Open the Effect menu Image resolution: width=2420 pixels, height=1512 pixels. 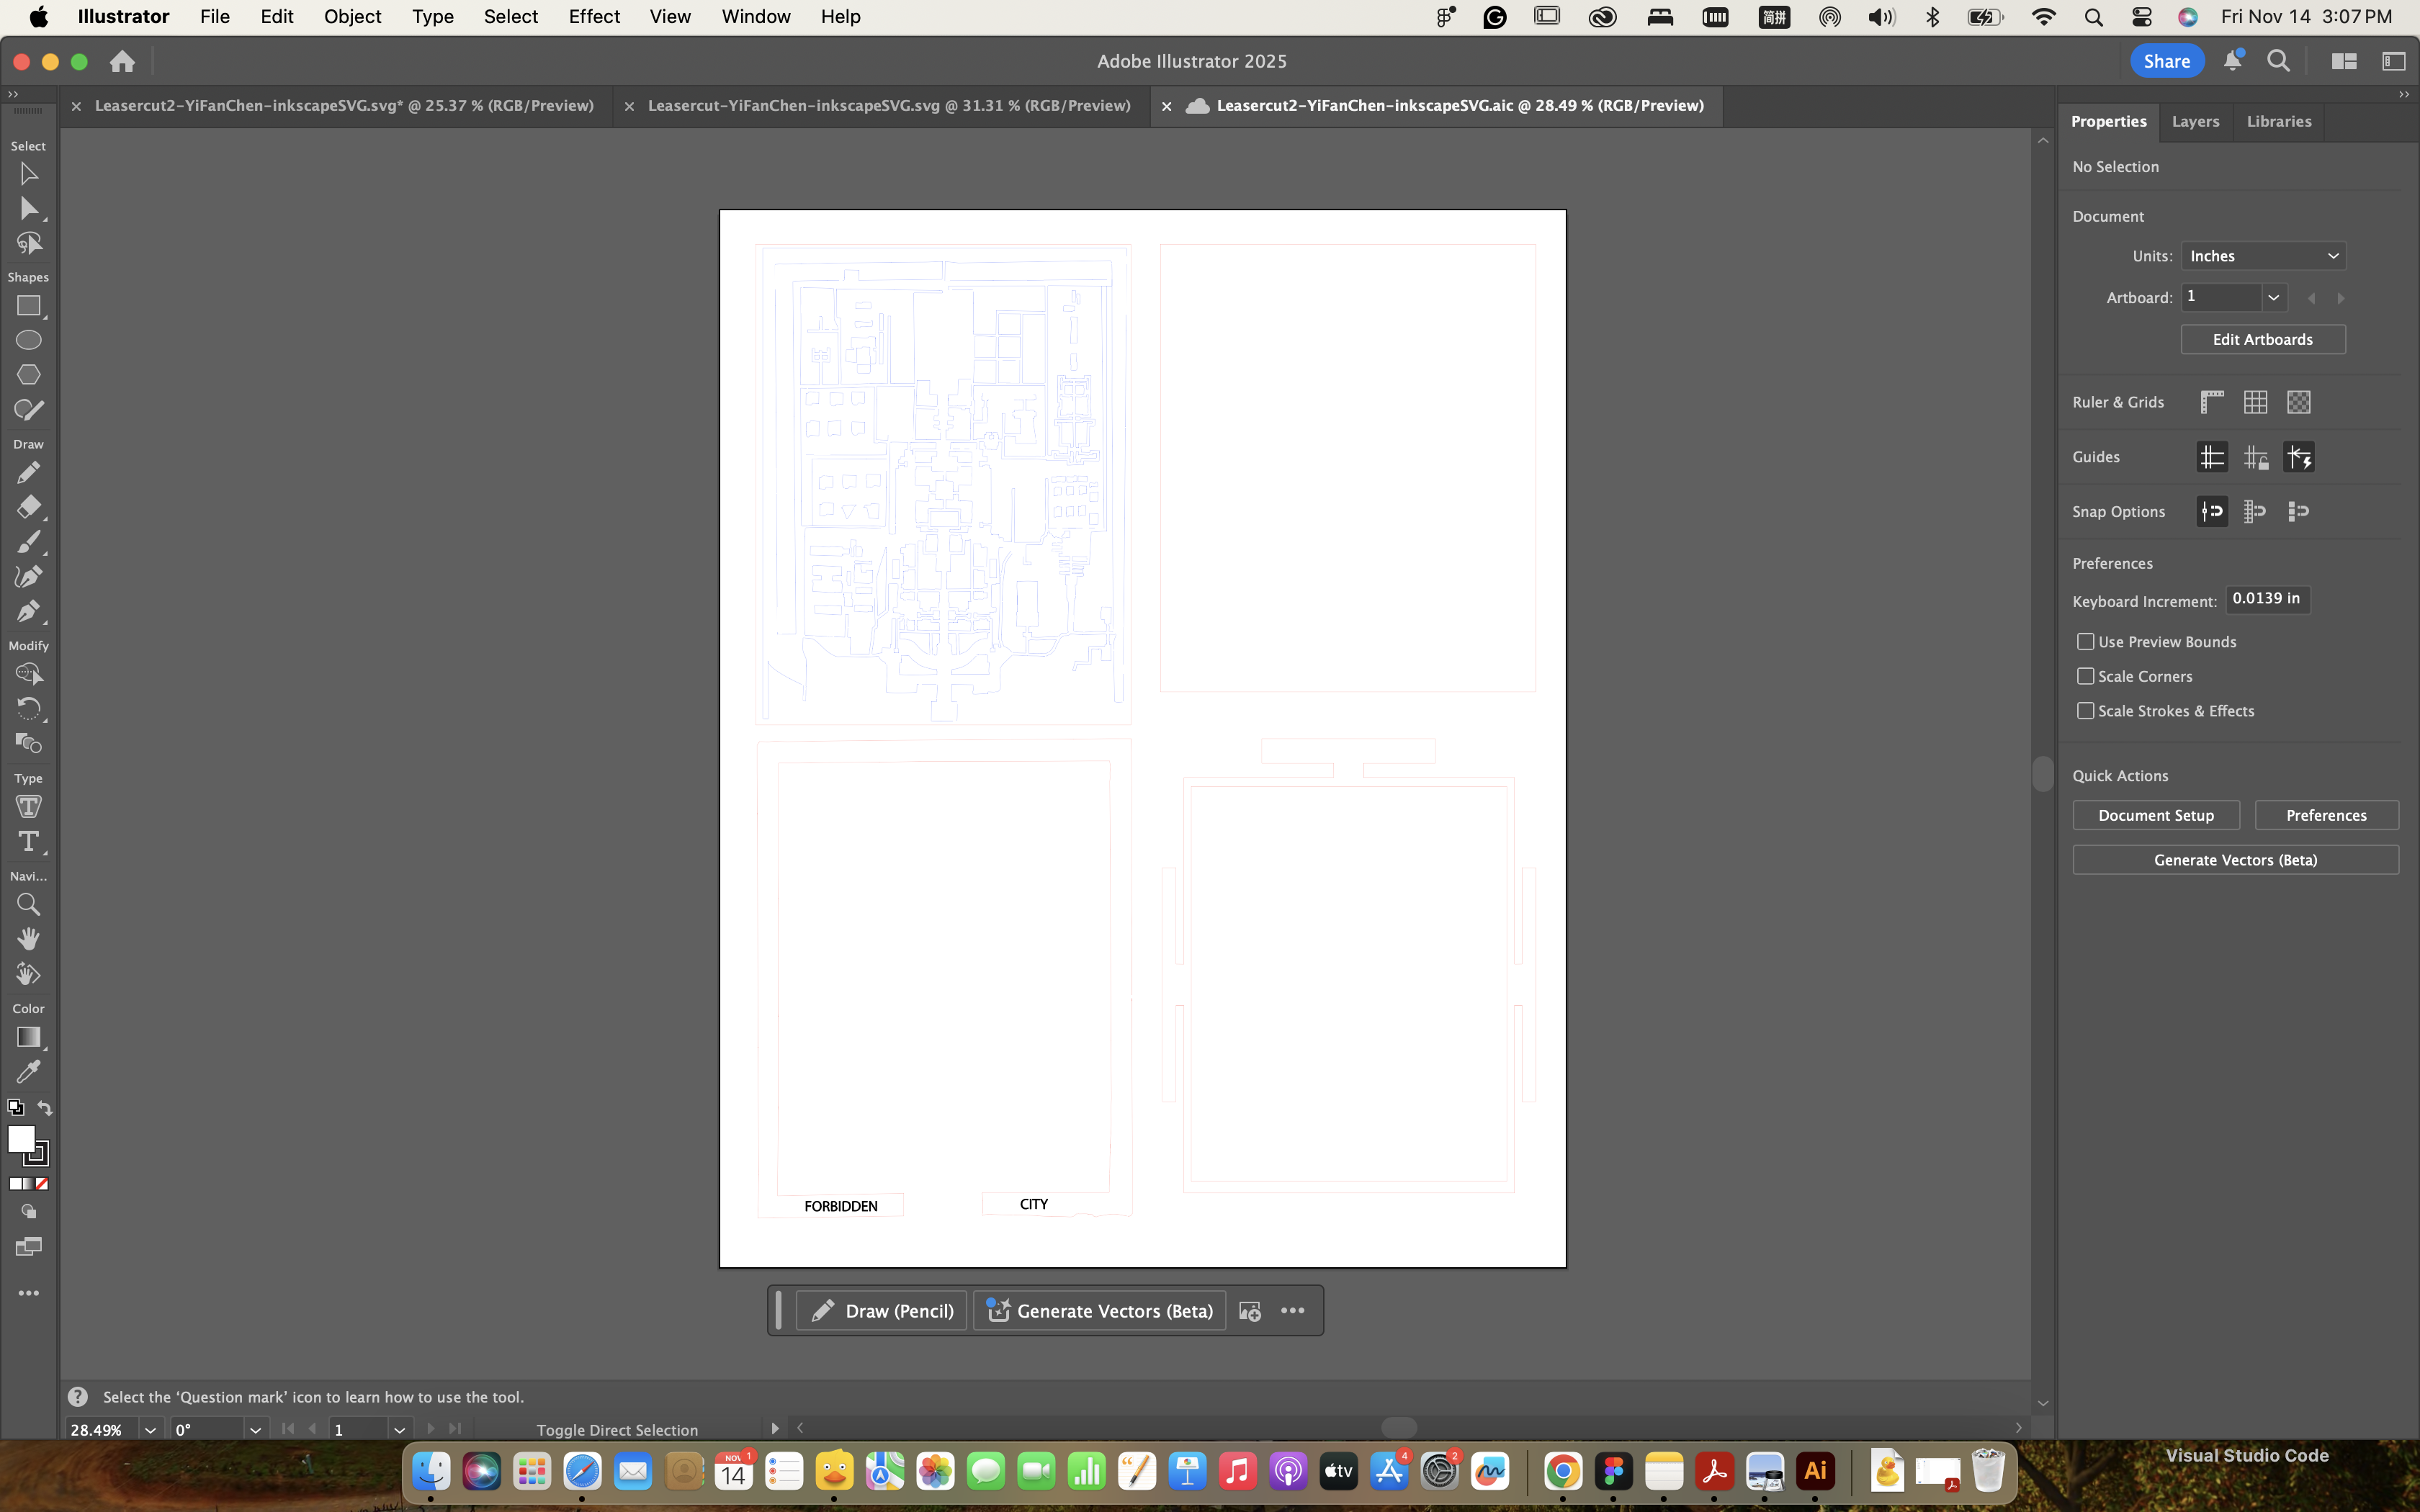tap(594, 17)
